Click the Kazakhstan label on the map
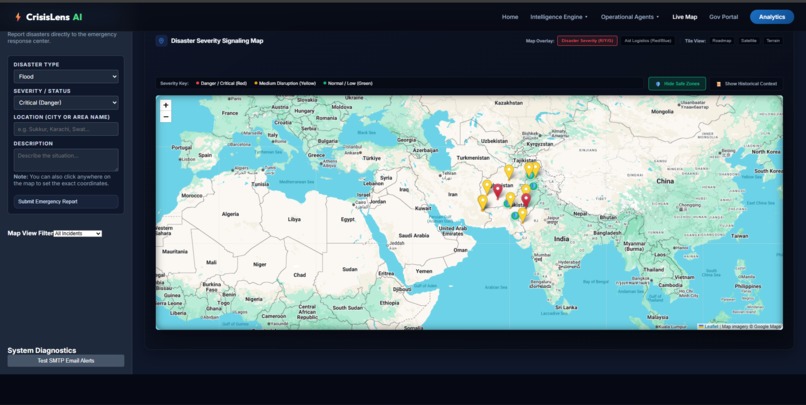806x405 pixels. [x=508, y=103]
